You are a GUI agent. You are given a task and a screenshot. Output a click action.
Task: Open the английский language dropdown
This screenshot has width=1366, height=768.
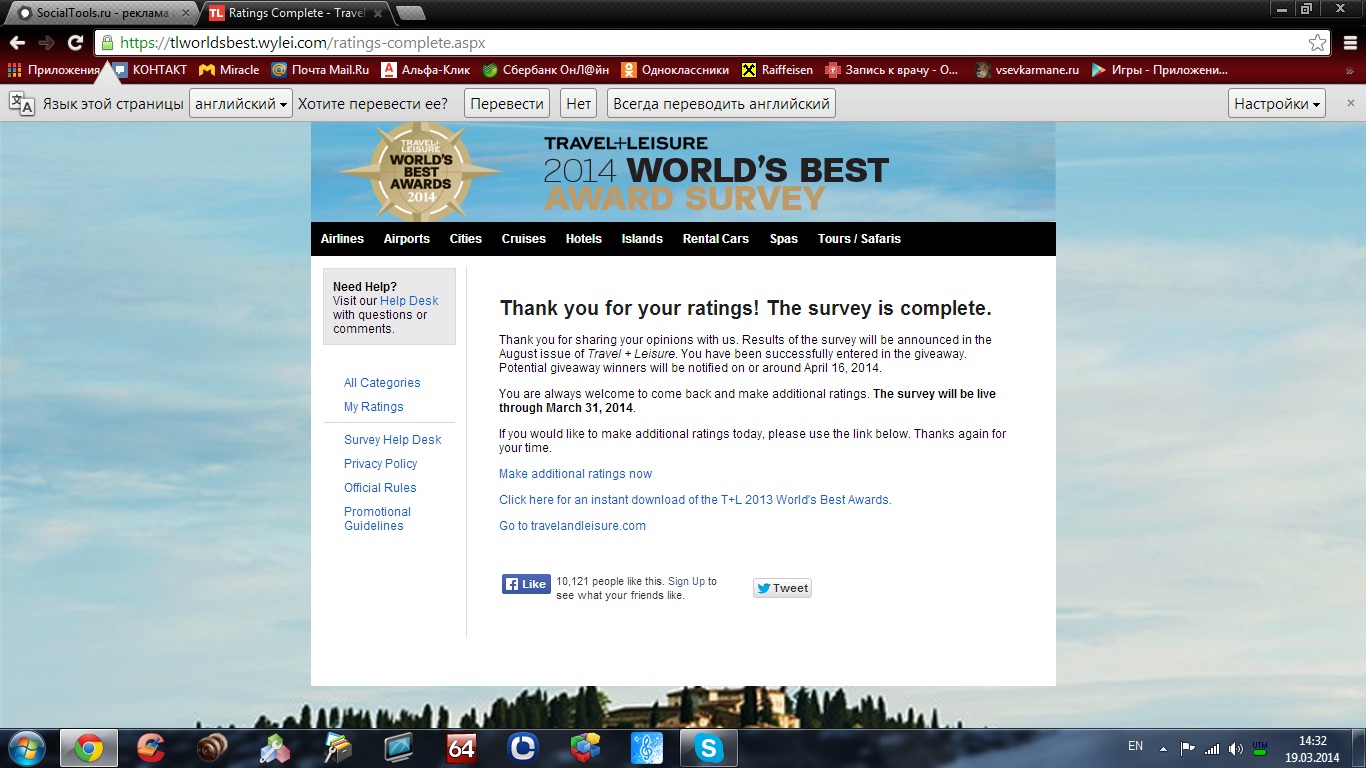coord(241,103)
